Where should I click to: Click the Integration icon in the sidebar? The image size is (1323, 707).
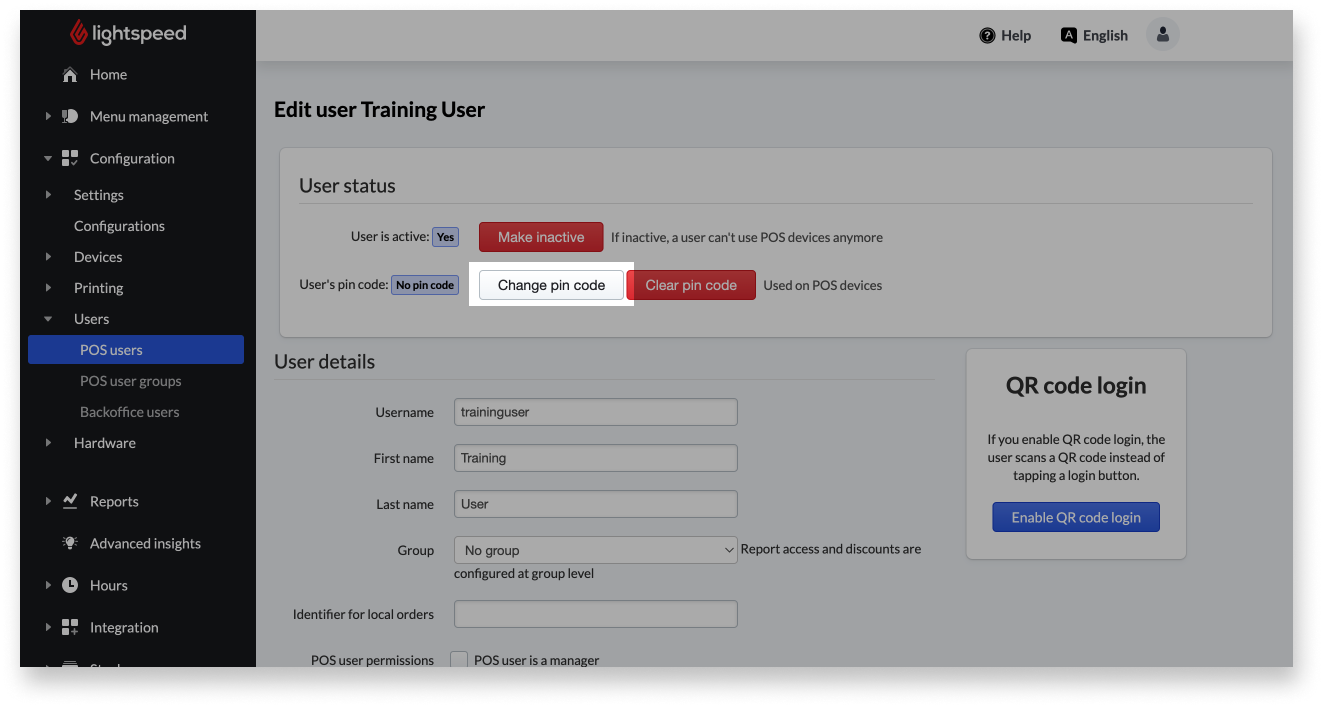pos(69,627)
